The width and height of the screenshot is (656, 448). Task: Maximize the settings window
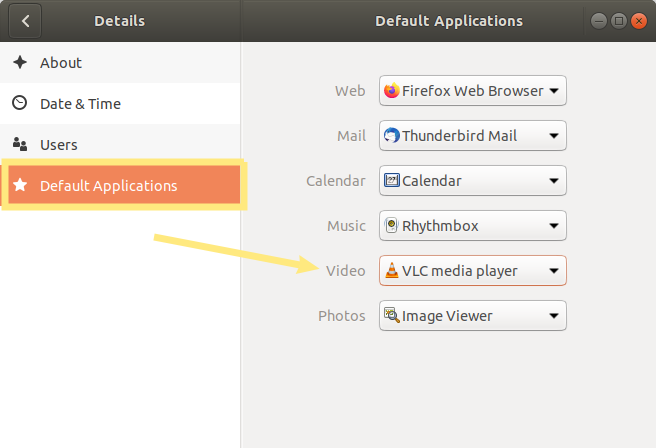(619, 21)
